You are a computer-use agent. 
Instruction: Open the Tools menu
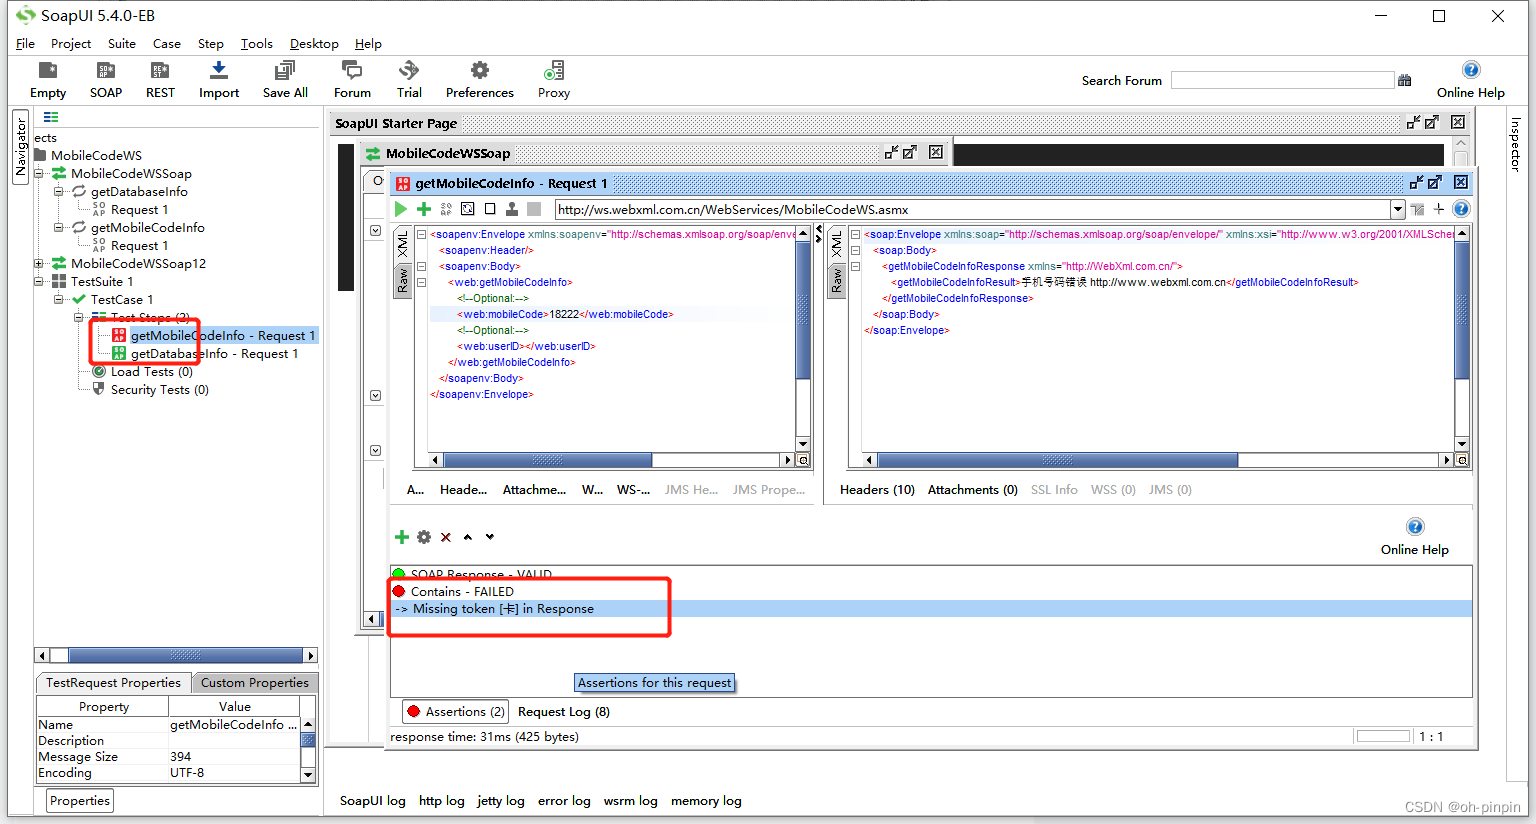tap(256, 43)
